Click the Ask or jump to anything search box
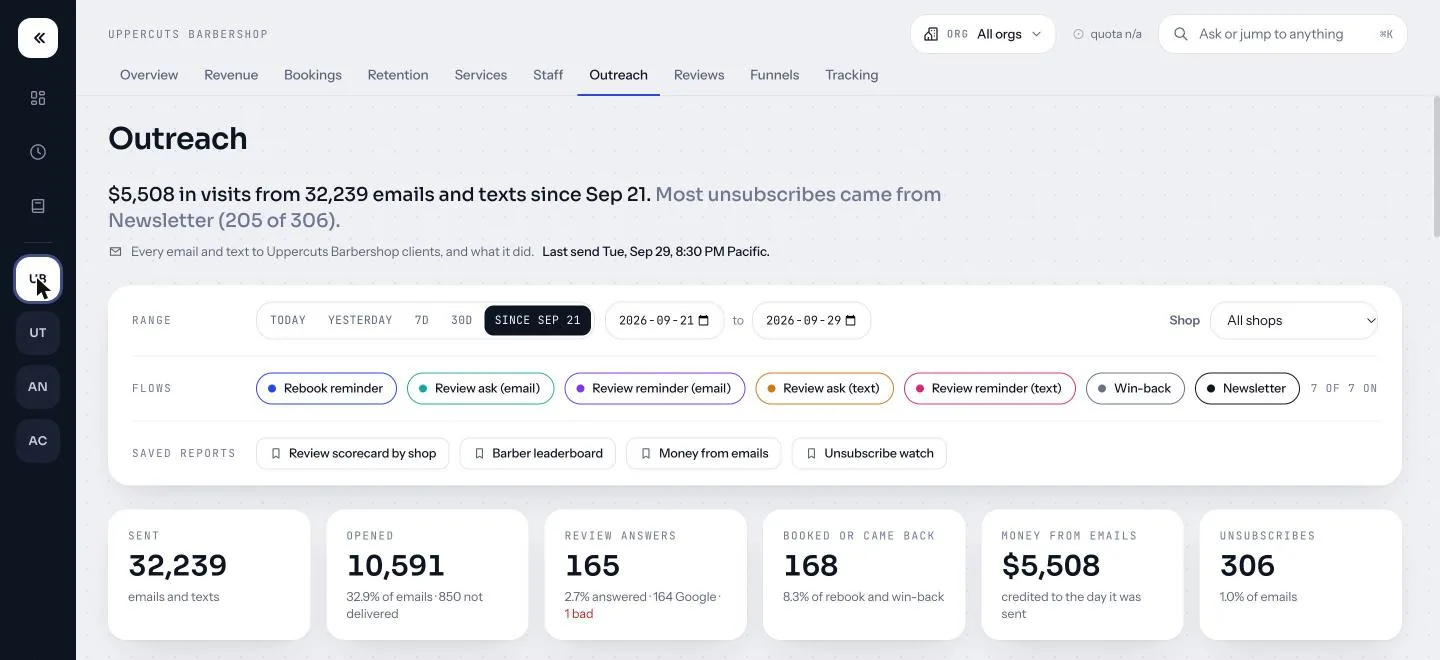Screen dimensions: 1440x660 pyautogui.click(x=1283, y=34)
